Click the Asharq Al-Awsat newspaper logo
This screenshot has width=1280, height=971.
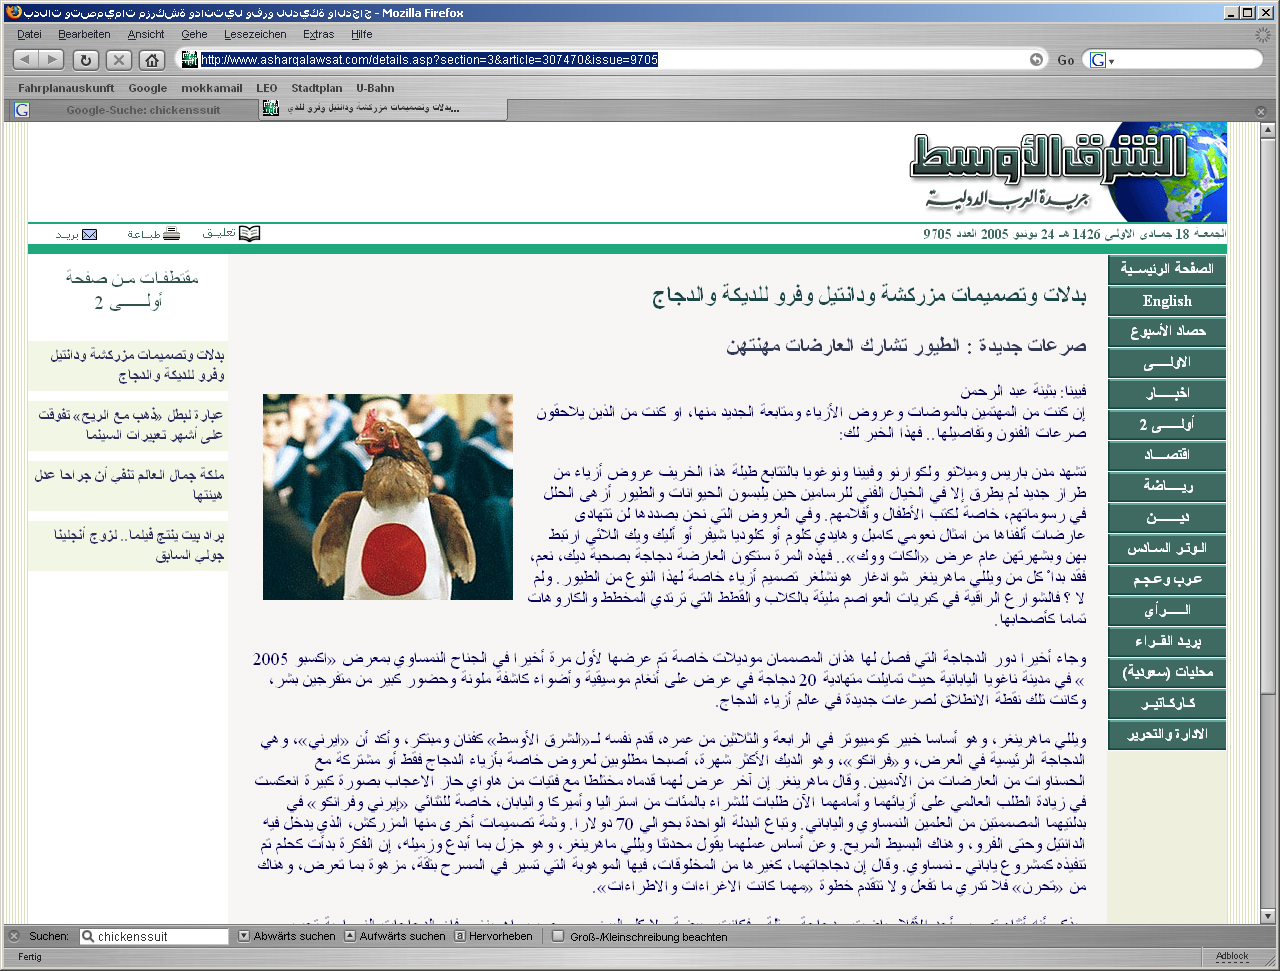1067,172
